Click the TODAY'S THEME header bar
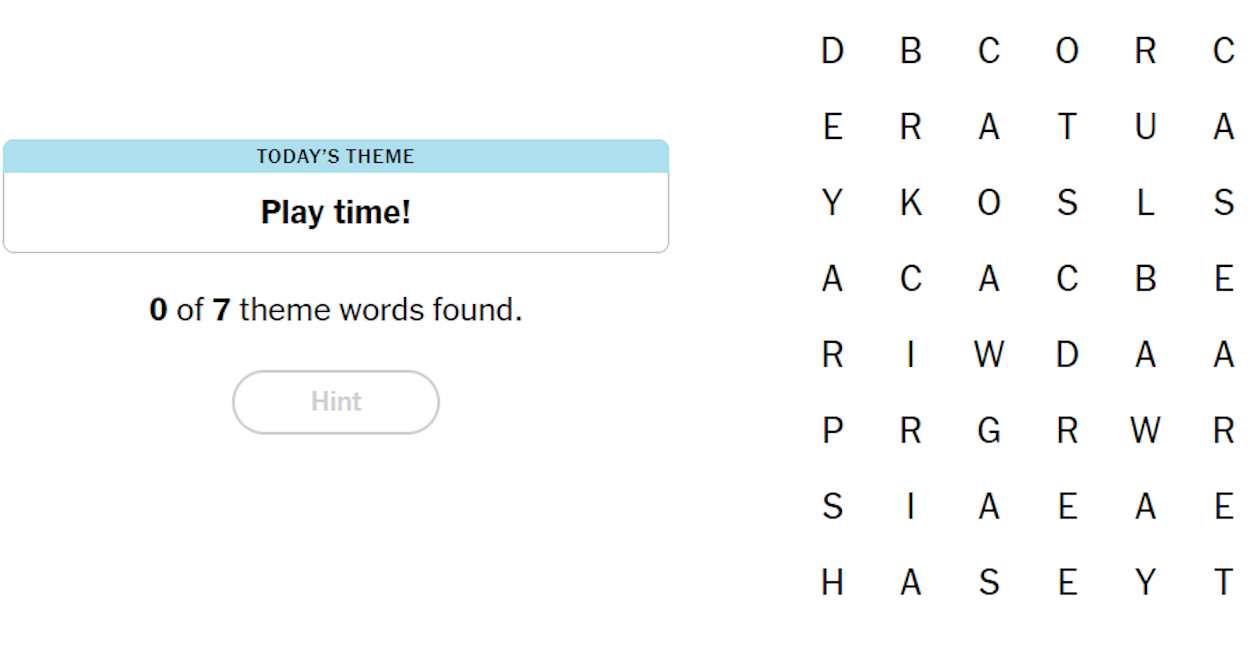The width and height of the screenshot is (1250, 654). (x=335, y=156)
